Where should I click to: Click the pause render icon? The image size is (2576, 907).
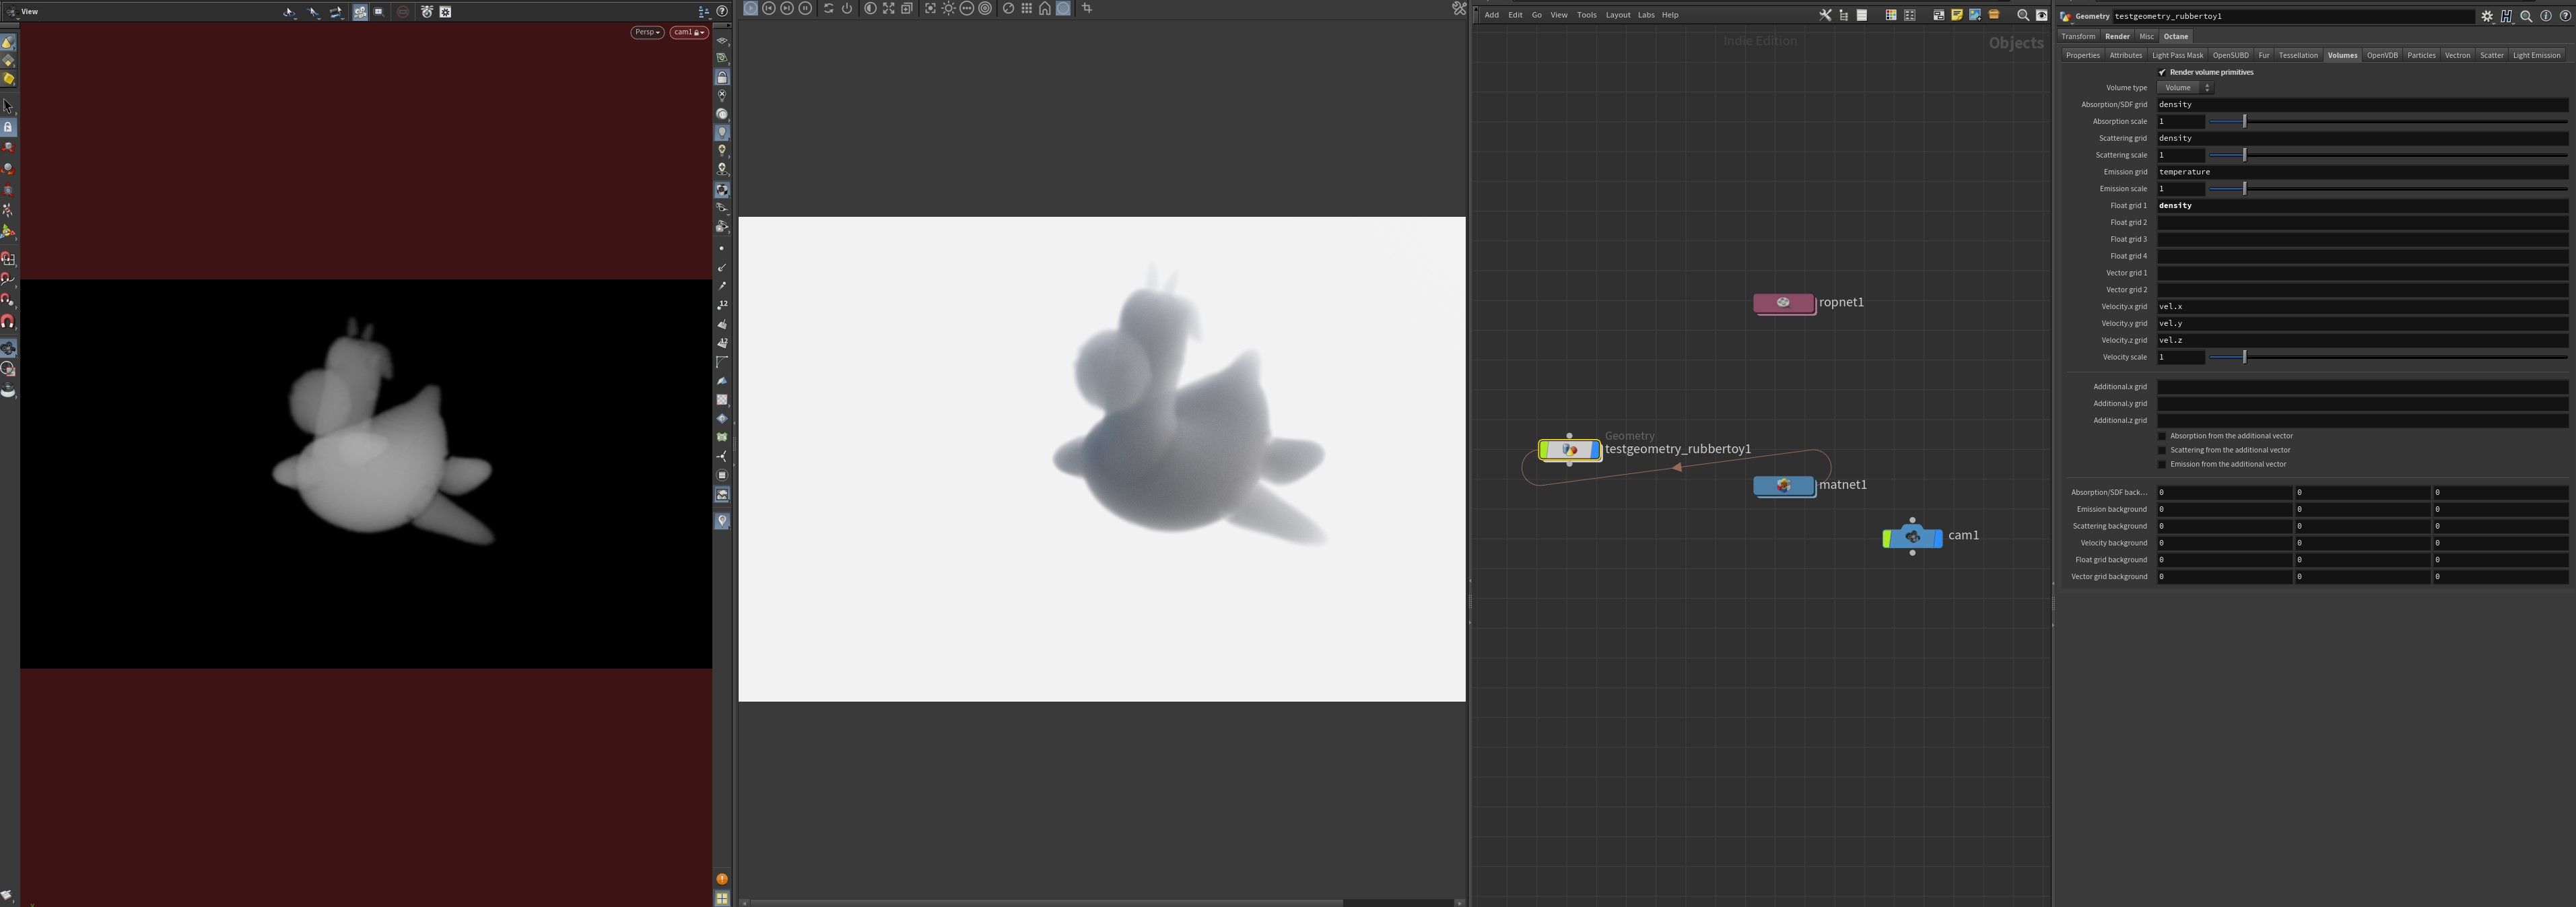click(x=805, y=8)
